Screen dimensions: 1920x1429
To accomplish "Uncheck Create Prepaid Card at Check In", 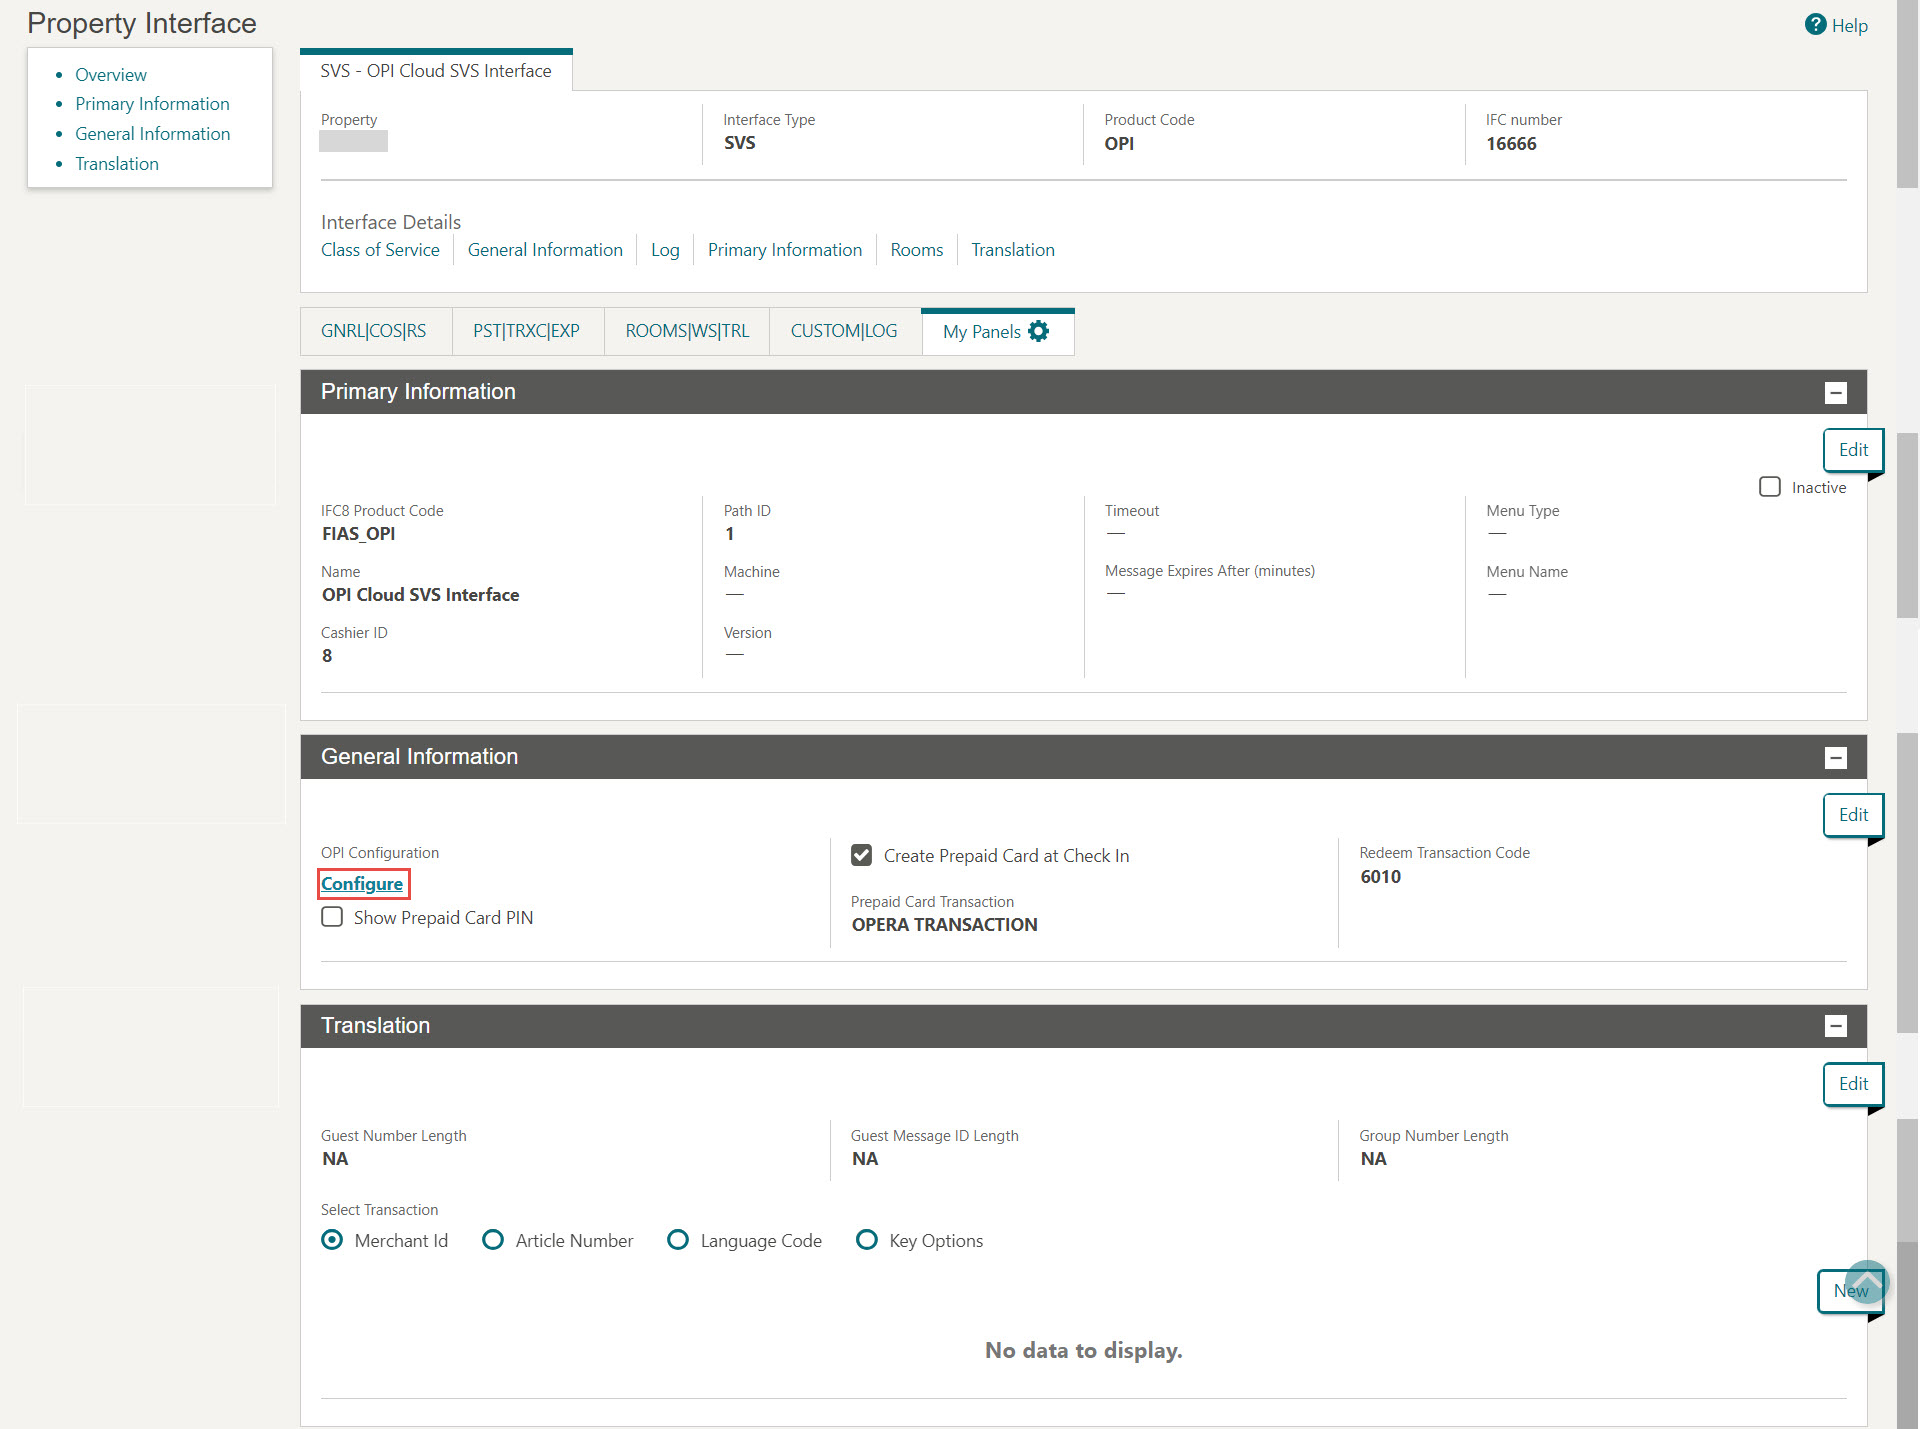I will [x=861, y=855].
